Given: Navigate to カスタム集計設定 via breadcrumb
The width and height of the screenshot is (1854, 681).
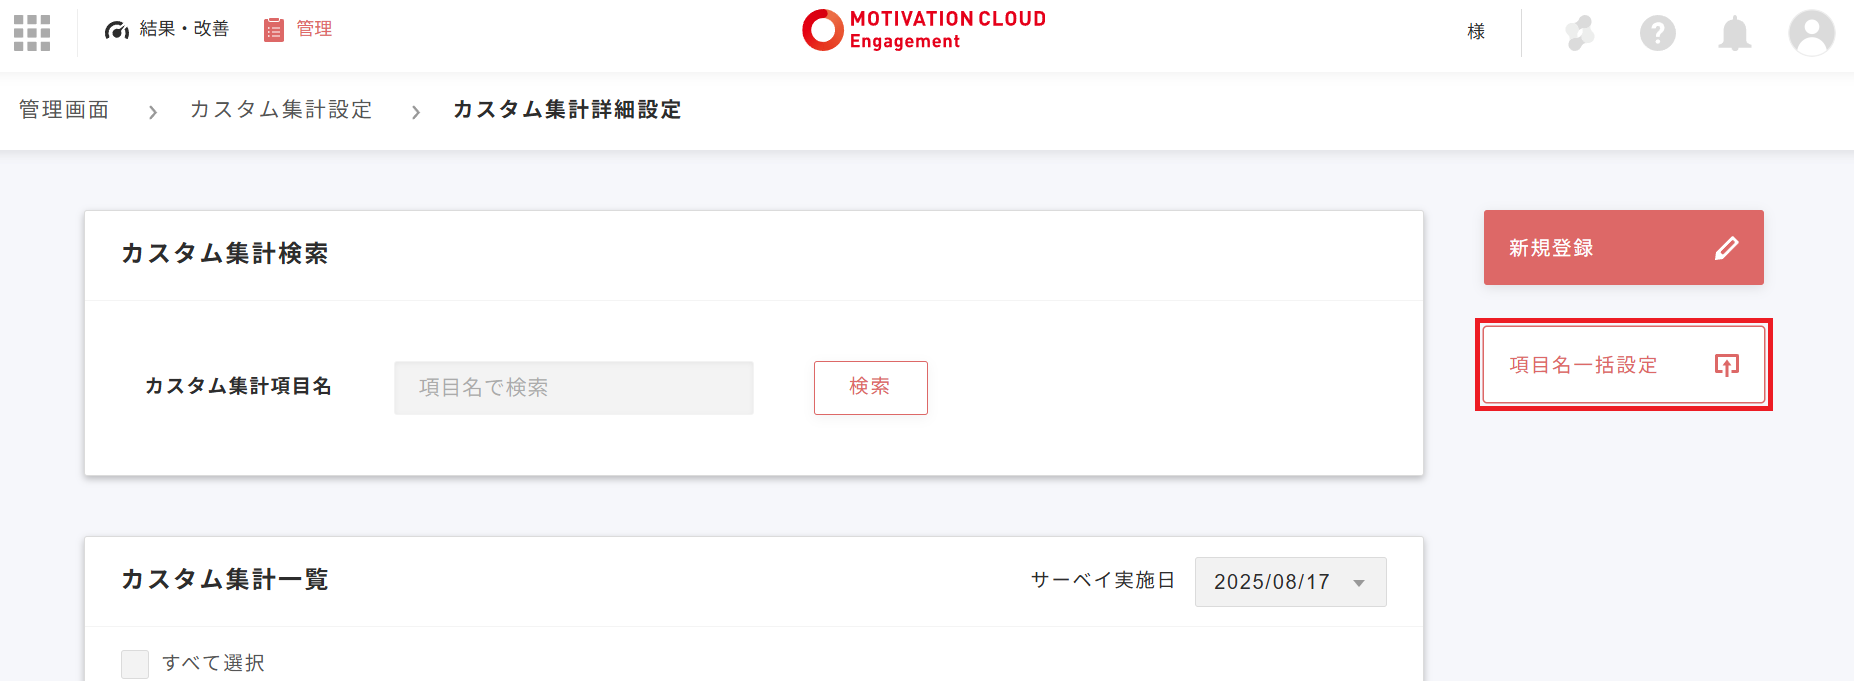Looking at the screenshot, I should pyautogui.click(x=280, y=110).
